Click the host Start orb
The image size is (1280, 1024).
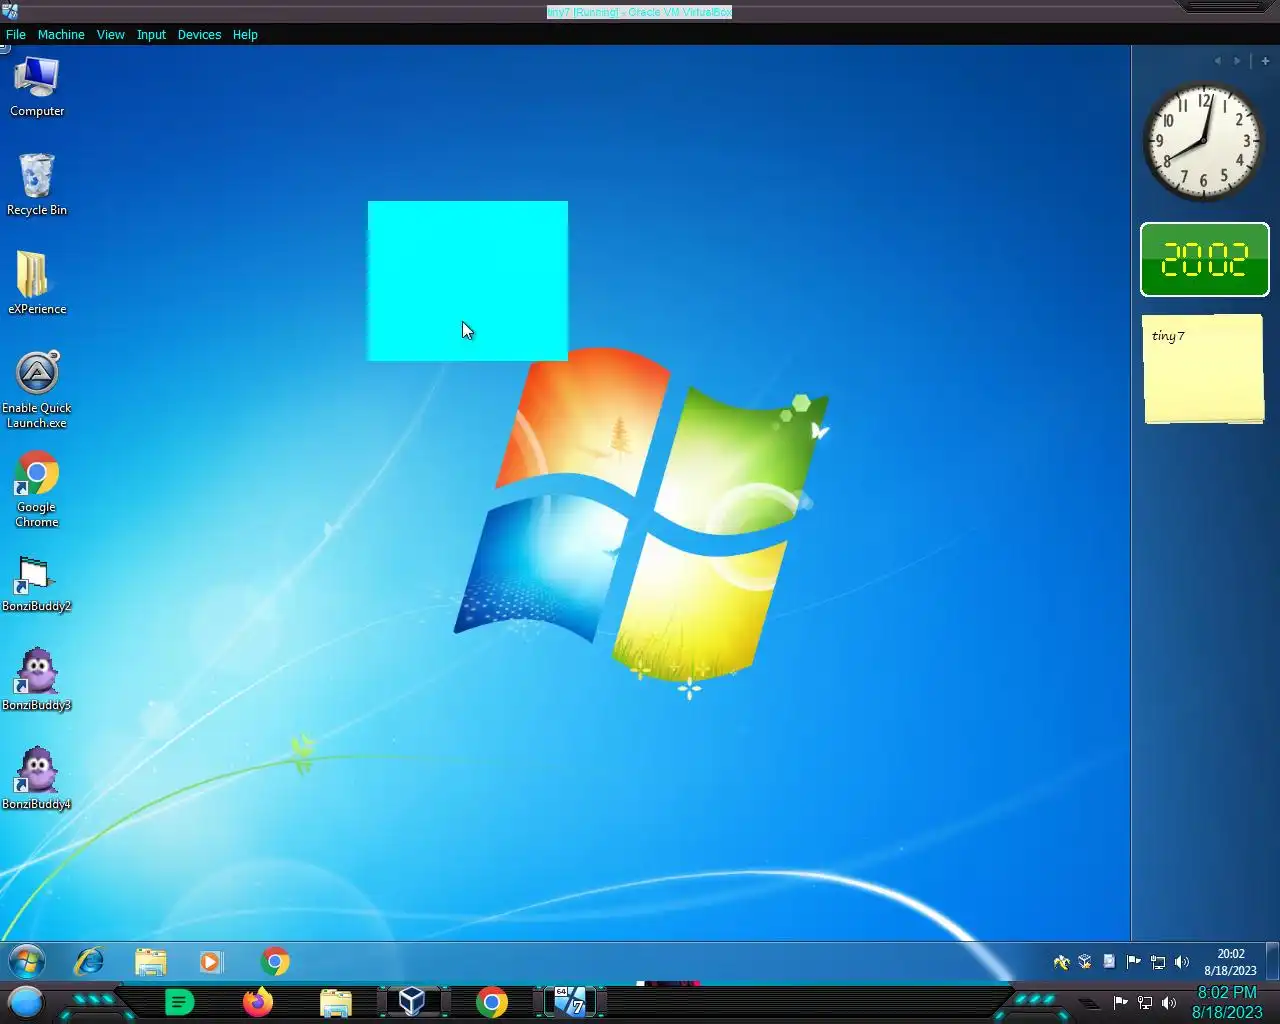[x=26, y=1002]
